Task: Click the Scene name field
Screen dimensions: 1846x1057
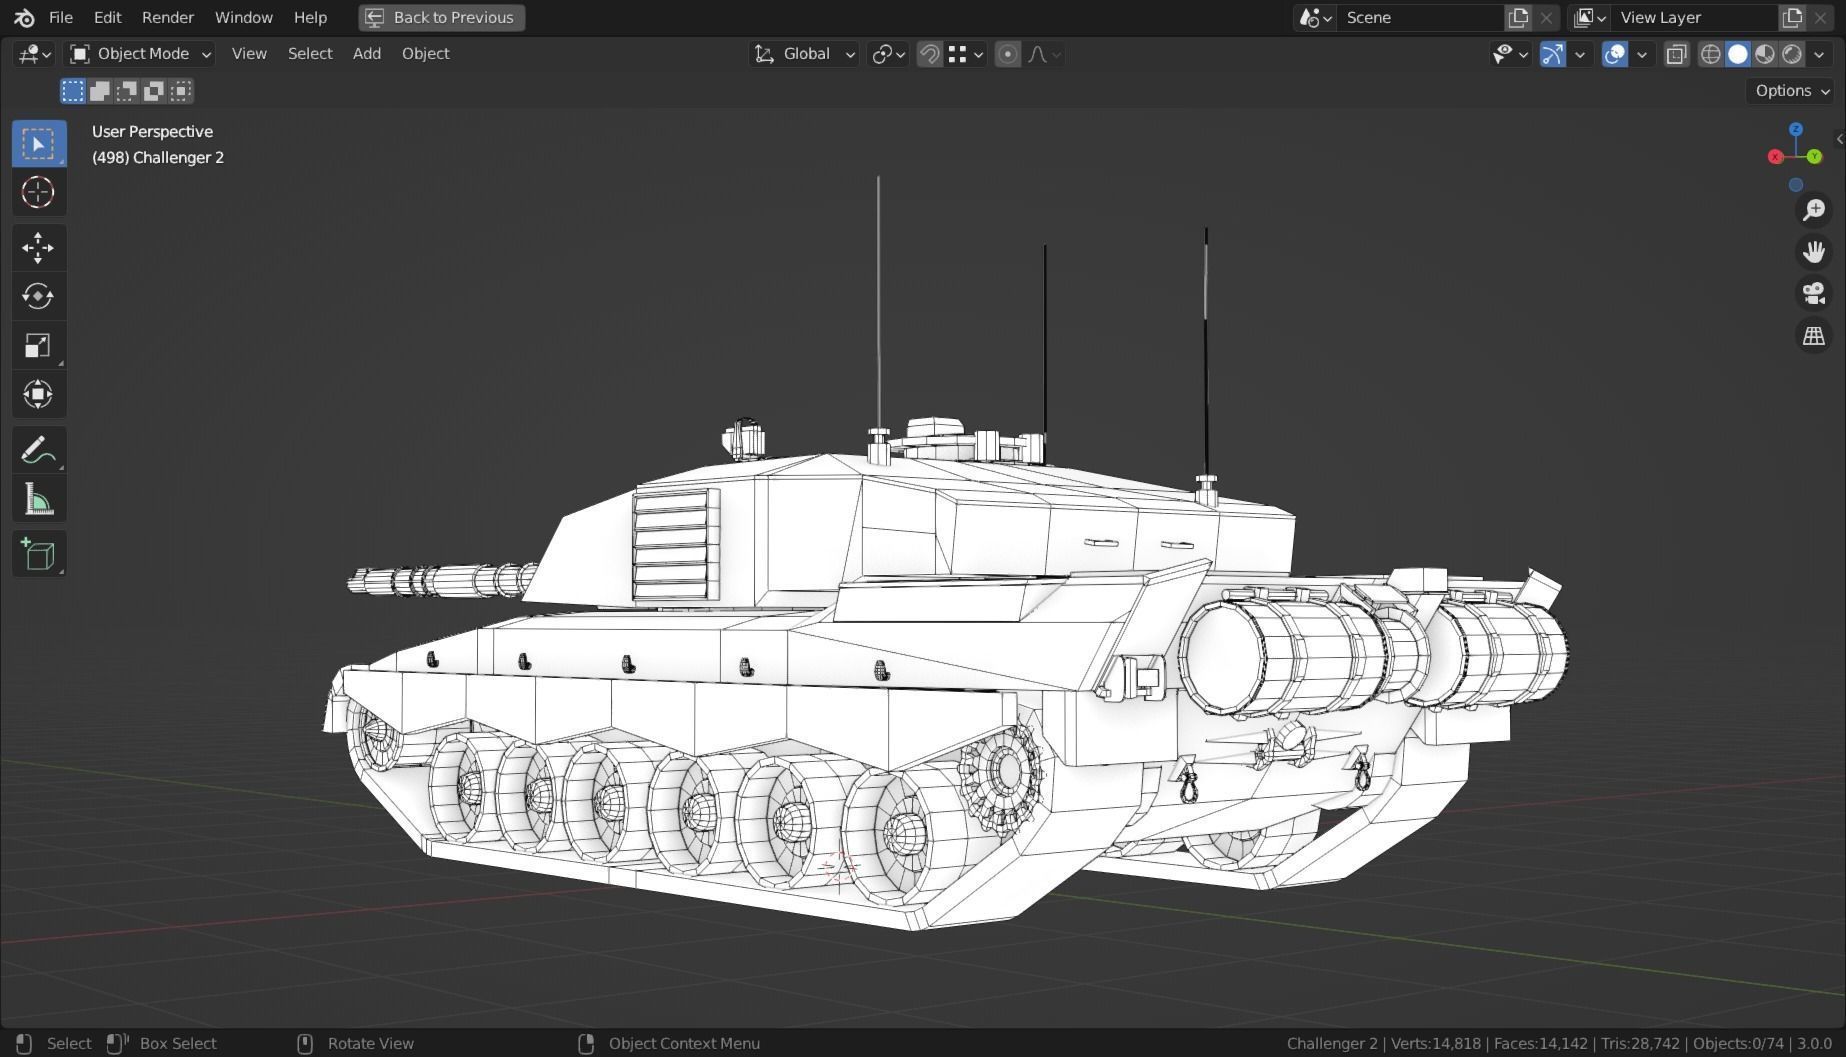Action: [1422, 17]
